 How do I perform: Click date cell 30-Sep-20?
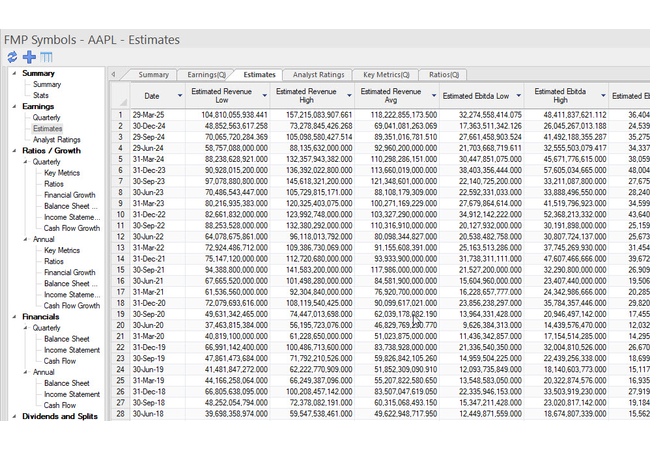pyautogui.click(x=158, y=314)
